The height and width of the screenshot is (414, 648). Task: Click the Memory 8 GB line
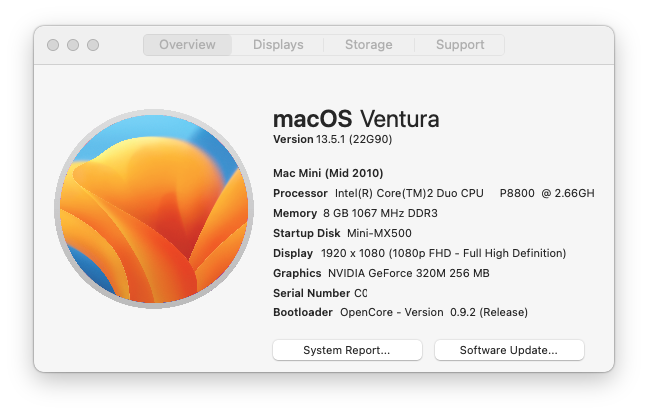[x=355, y=213]
